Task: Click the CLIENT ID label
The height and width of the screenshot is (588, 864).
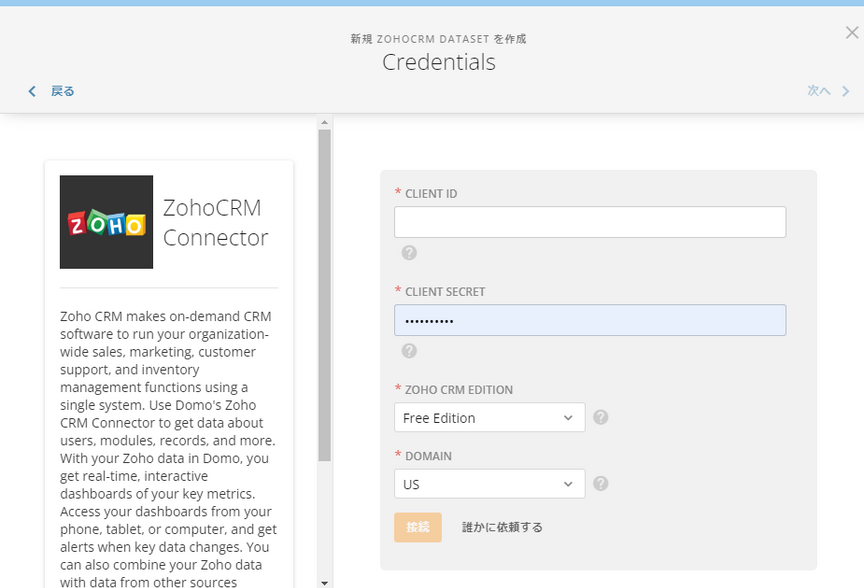Action: point(431,194)
